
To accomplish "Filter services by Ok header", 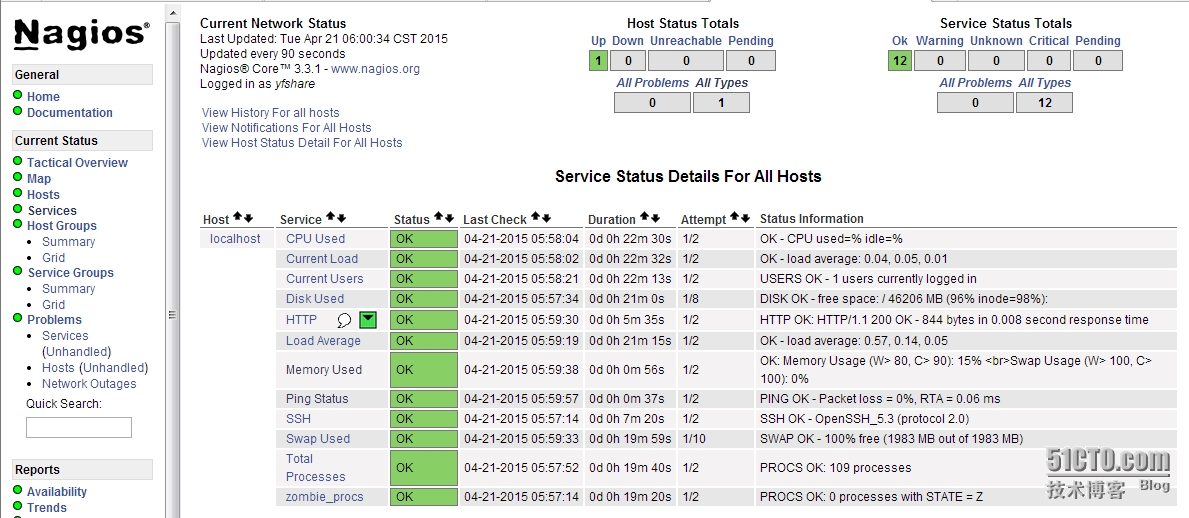I will click(x=900, y=41).
